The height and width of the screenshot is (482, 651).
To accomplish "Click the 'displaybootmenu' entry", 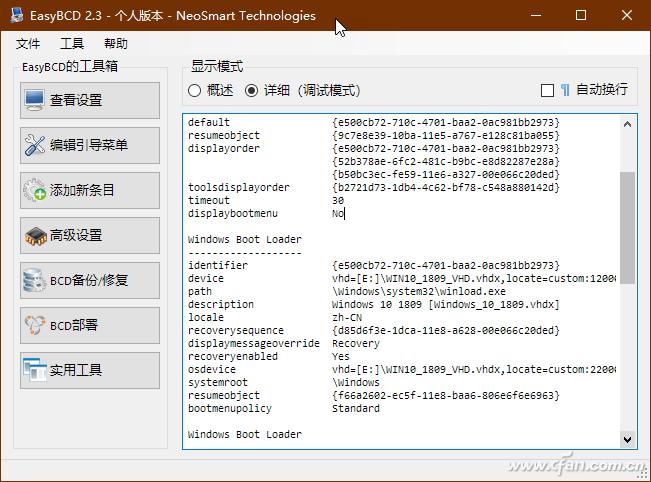I will click(233, 213).
